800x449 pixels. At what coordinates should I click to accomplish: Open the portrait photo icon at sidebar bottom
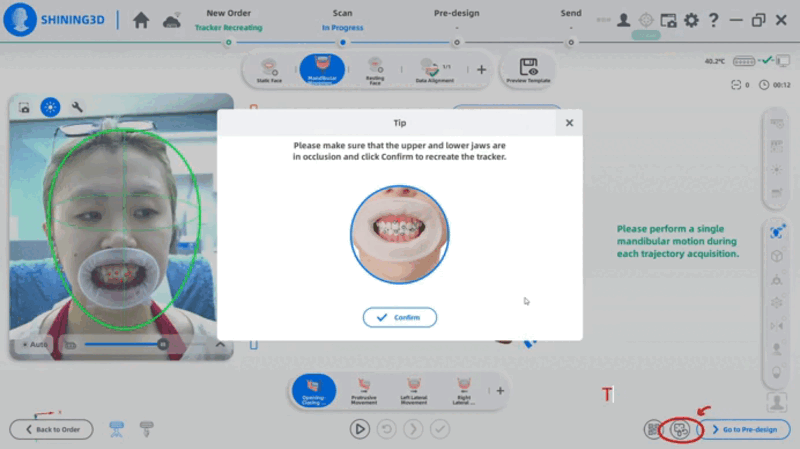[777, 403]
